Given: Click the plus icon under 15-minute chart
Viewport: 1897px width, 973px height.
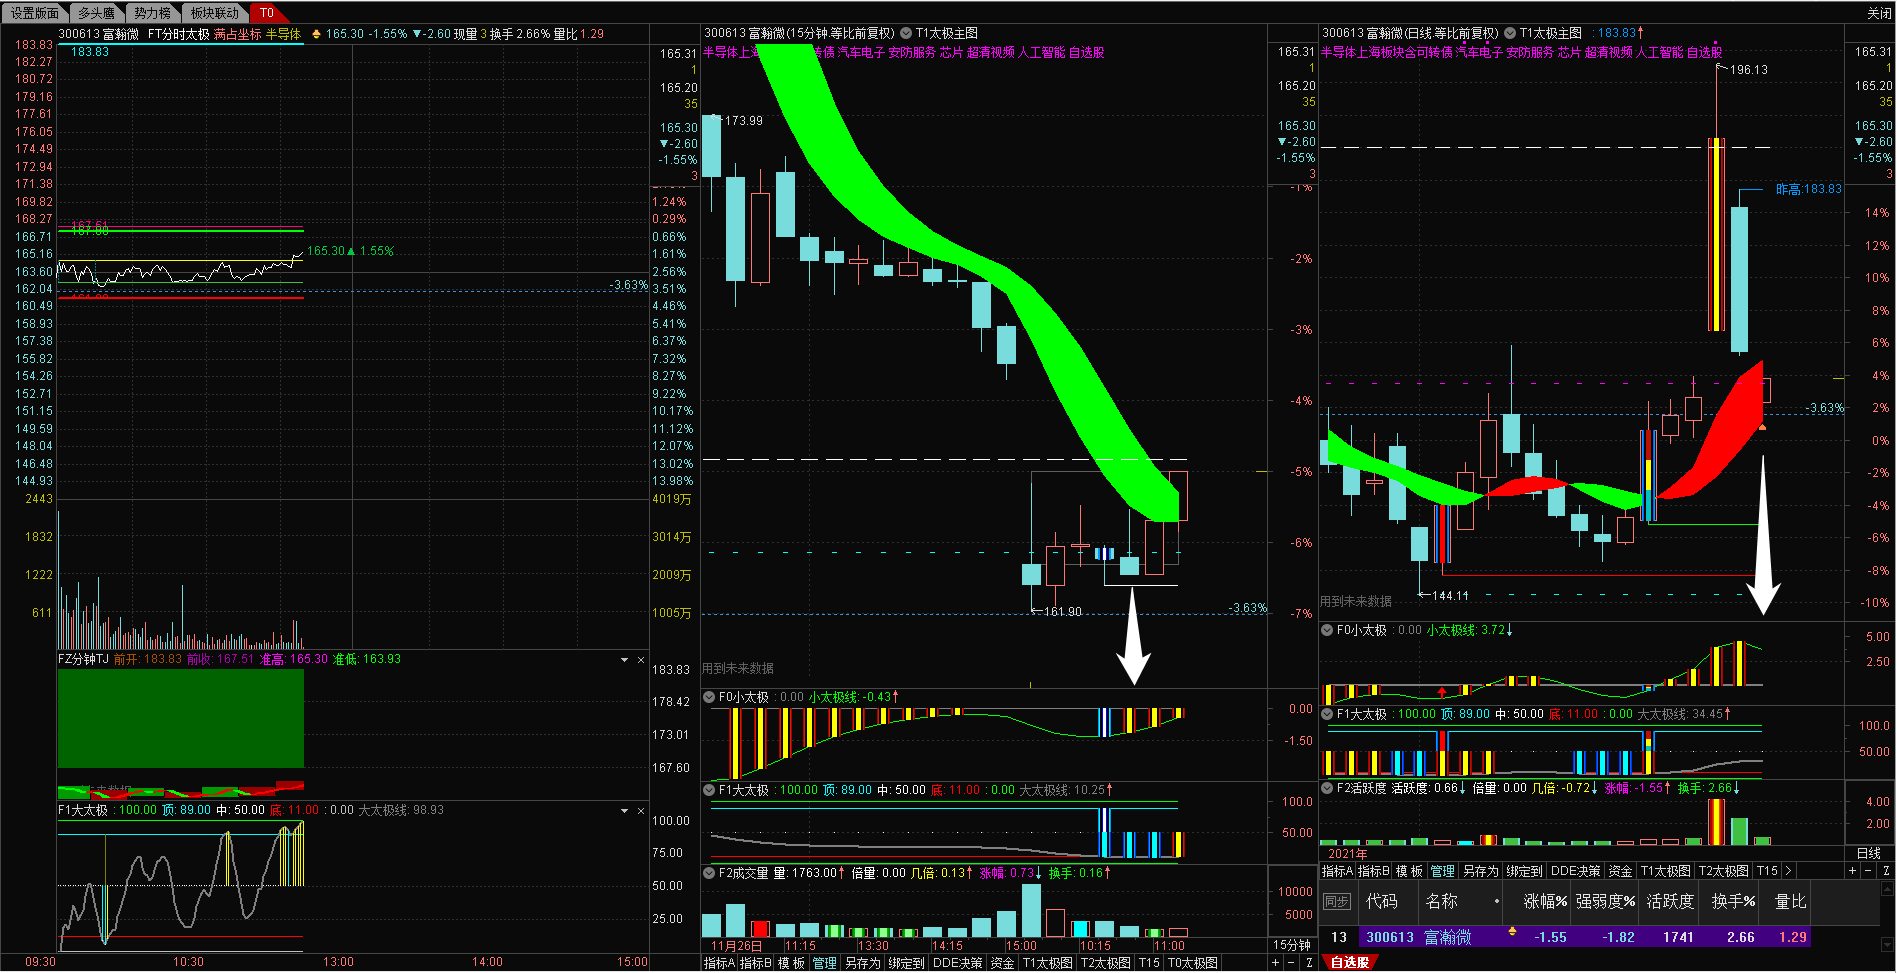Looking at the screenshot, I should pos(1275,963).
